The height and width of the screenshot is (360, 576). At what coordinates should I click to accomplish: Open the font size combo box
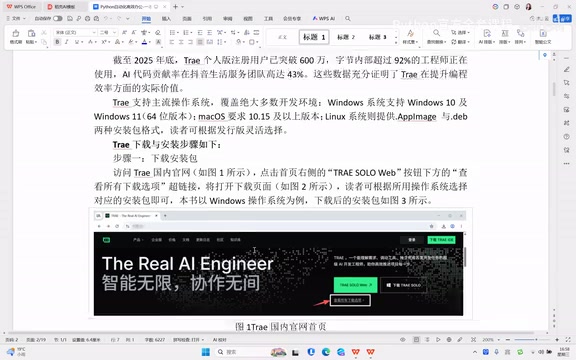108,33
